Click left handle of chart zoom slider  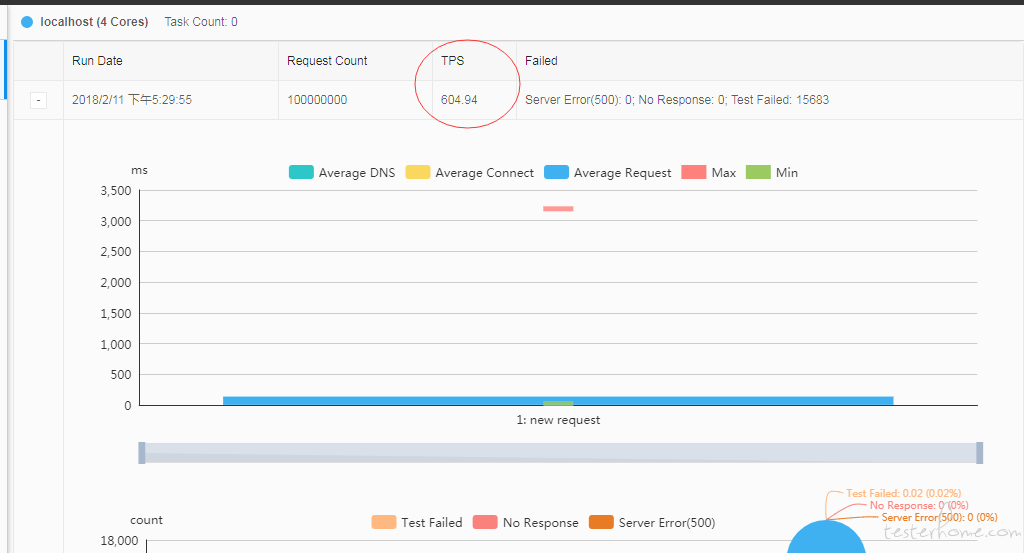point(142,453)
